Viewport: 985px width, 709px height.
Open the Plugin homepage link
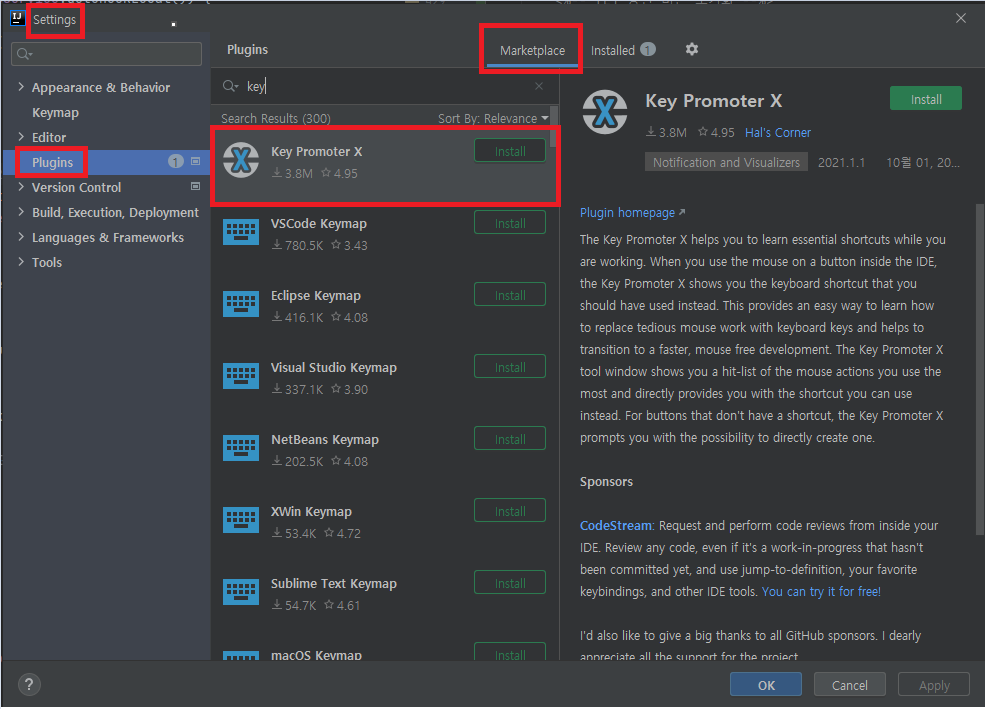(632, 212)
